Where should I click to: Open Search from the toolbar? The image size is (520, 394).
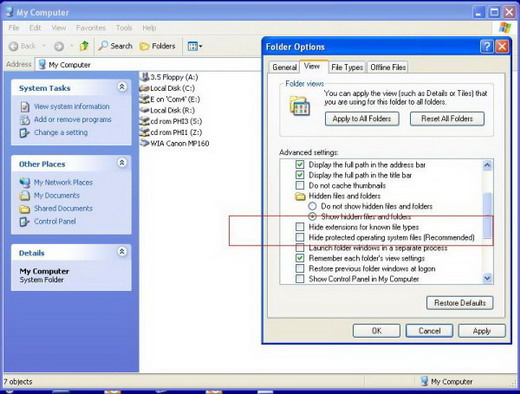pyautogui.click(x=116, y=46)
